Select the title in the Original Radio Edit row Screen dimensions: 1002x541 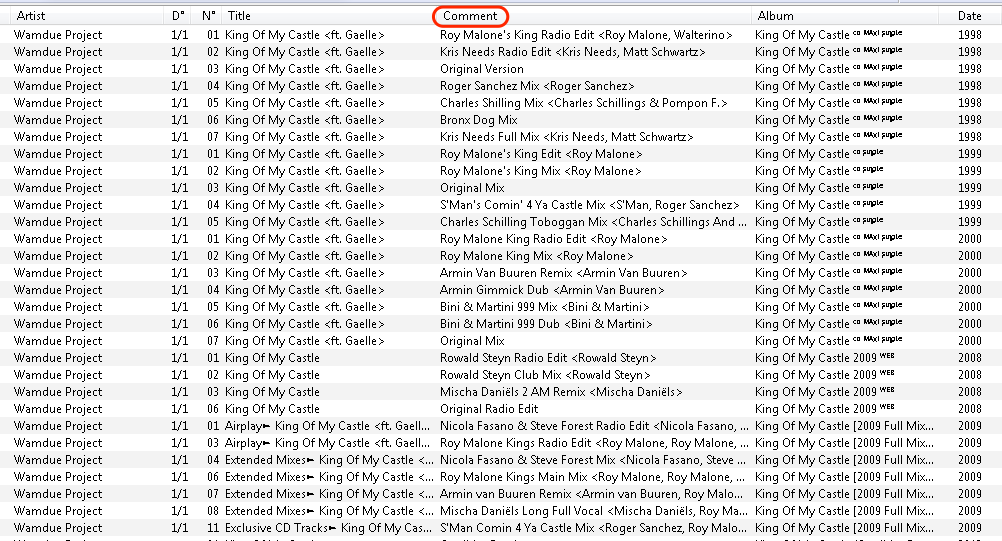(272, 409)
